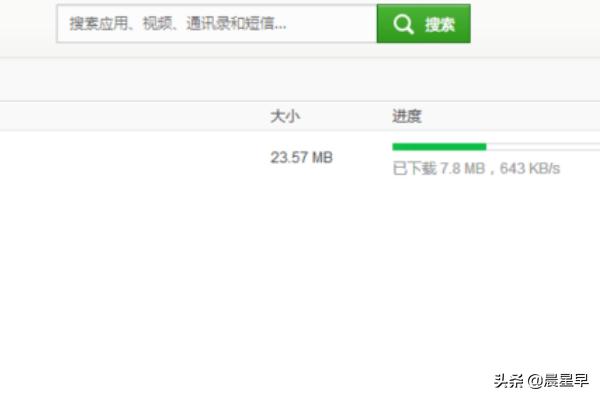The width and height of the screenshot is (600, 400).
Task: Click the blank header cell left of 大小
Action: click(130, 116)
